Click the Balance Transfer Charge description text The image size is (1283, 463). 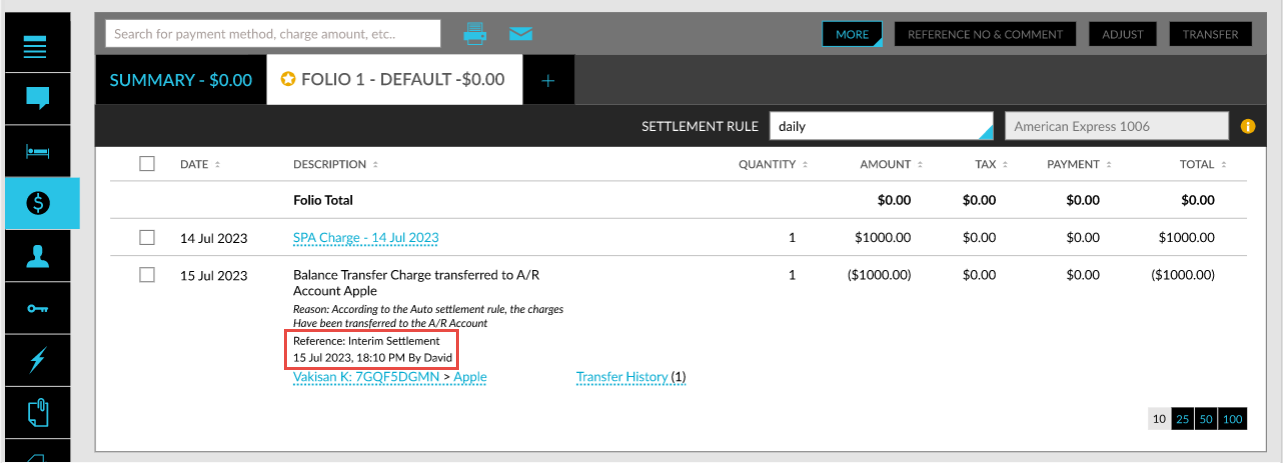click(x=417, y=282)
